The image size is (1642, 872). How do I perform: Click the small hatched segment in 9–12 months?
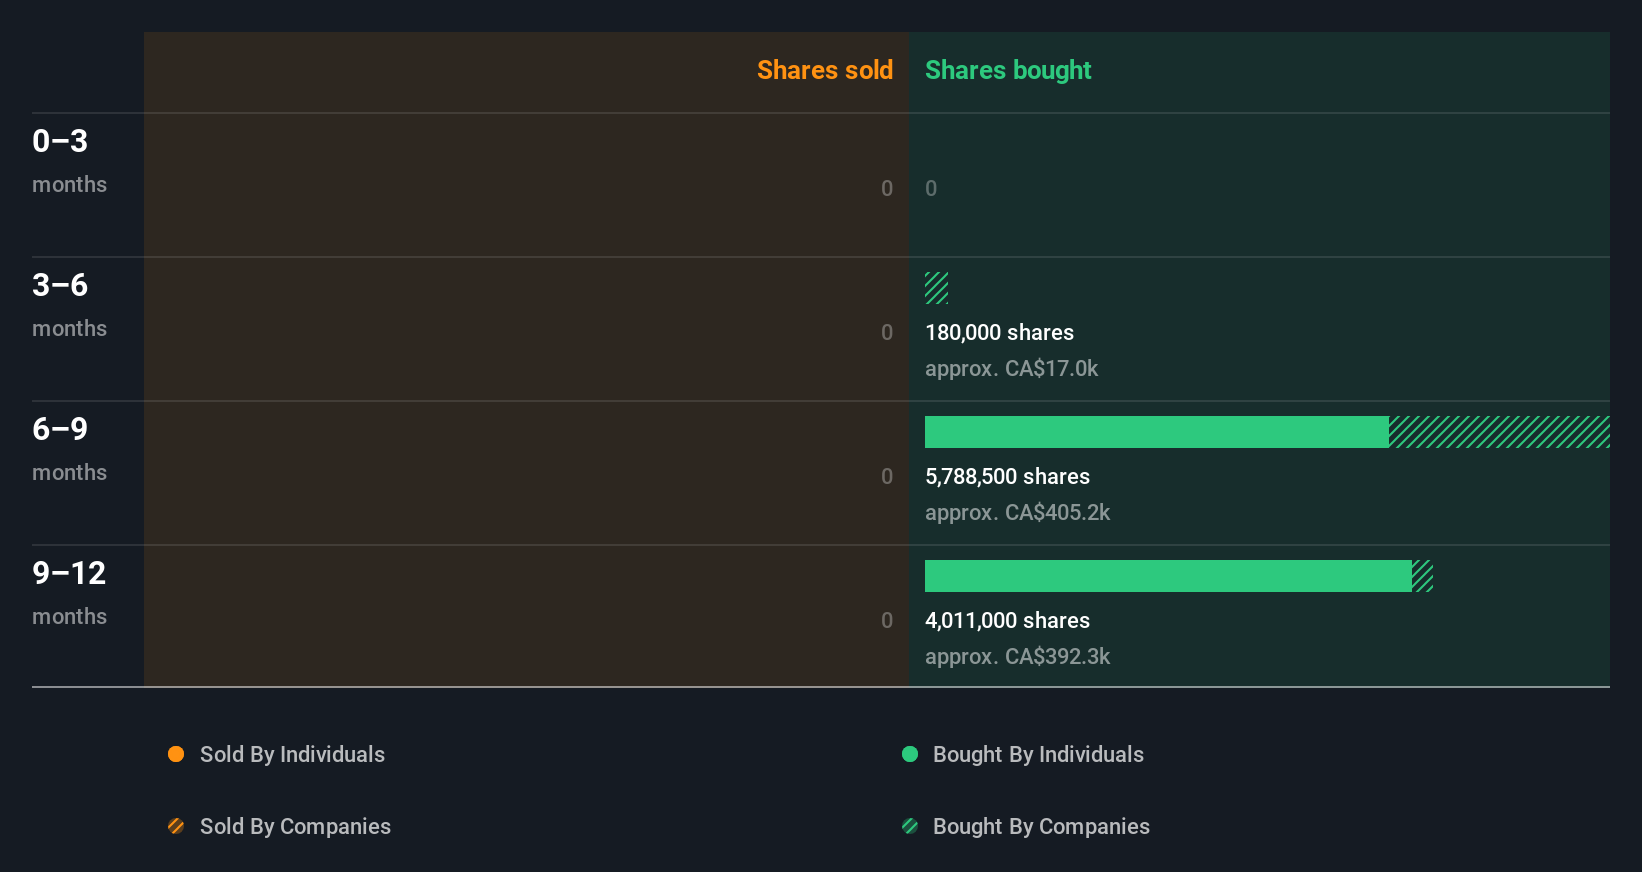1423,576
